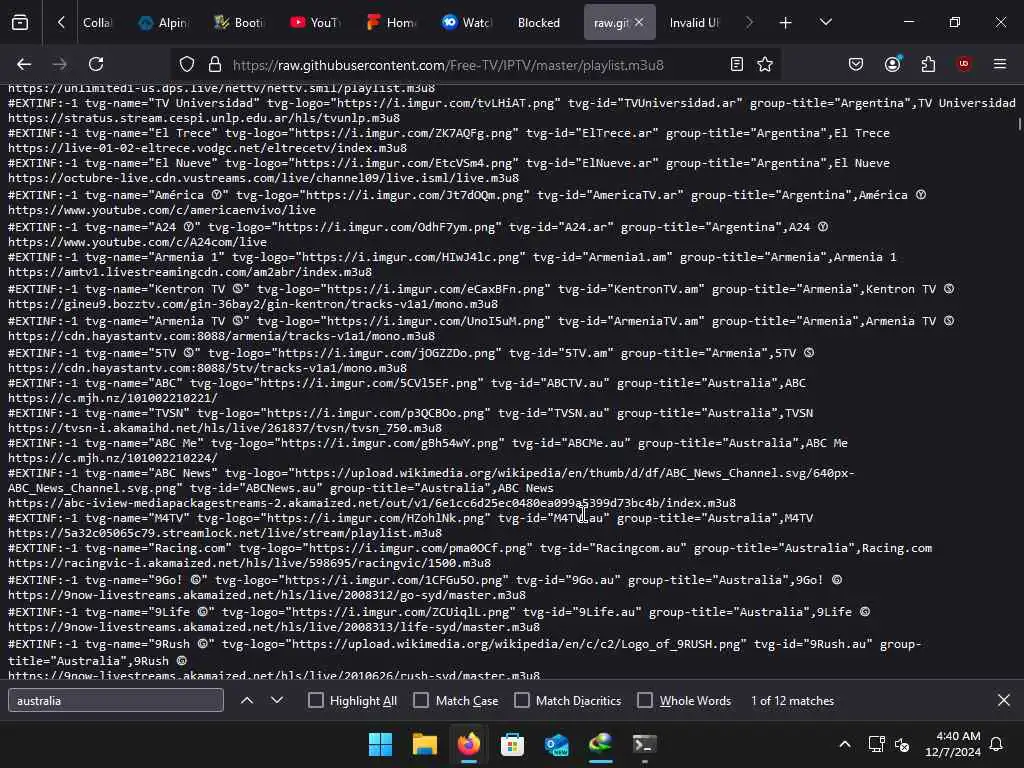Click the M4TV EXTINF line
Screen dimensions: 1024x768
[410, 519]
